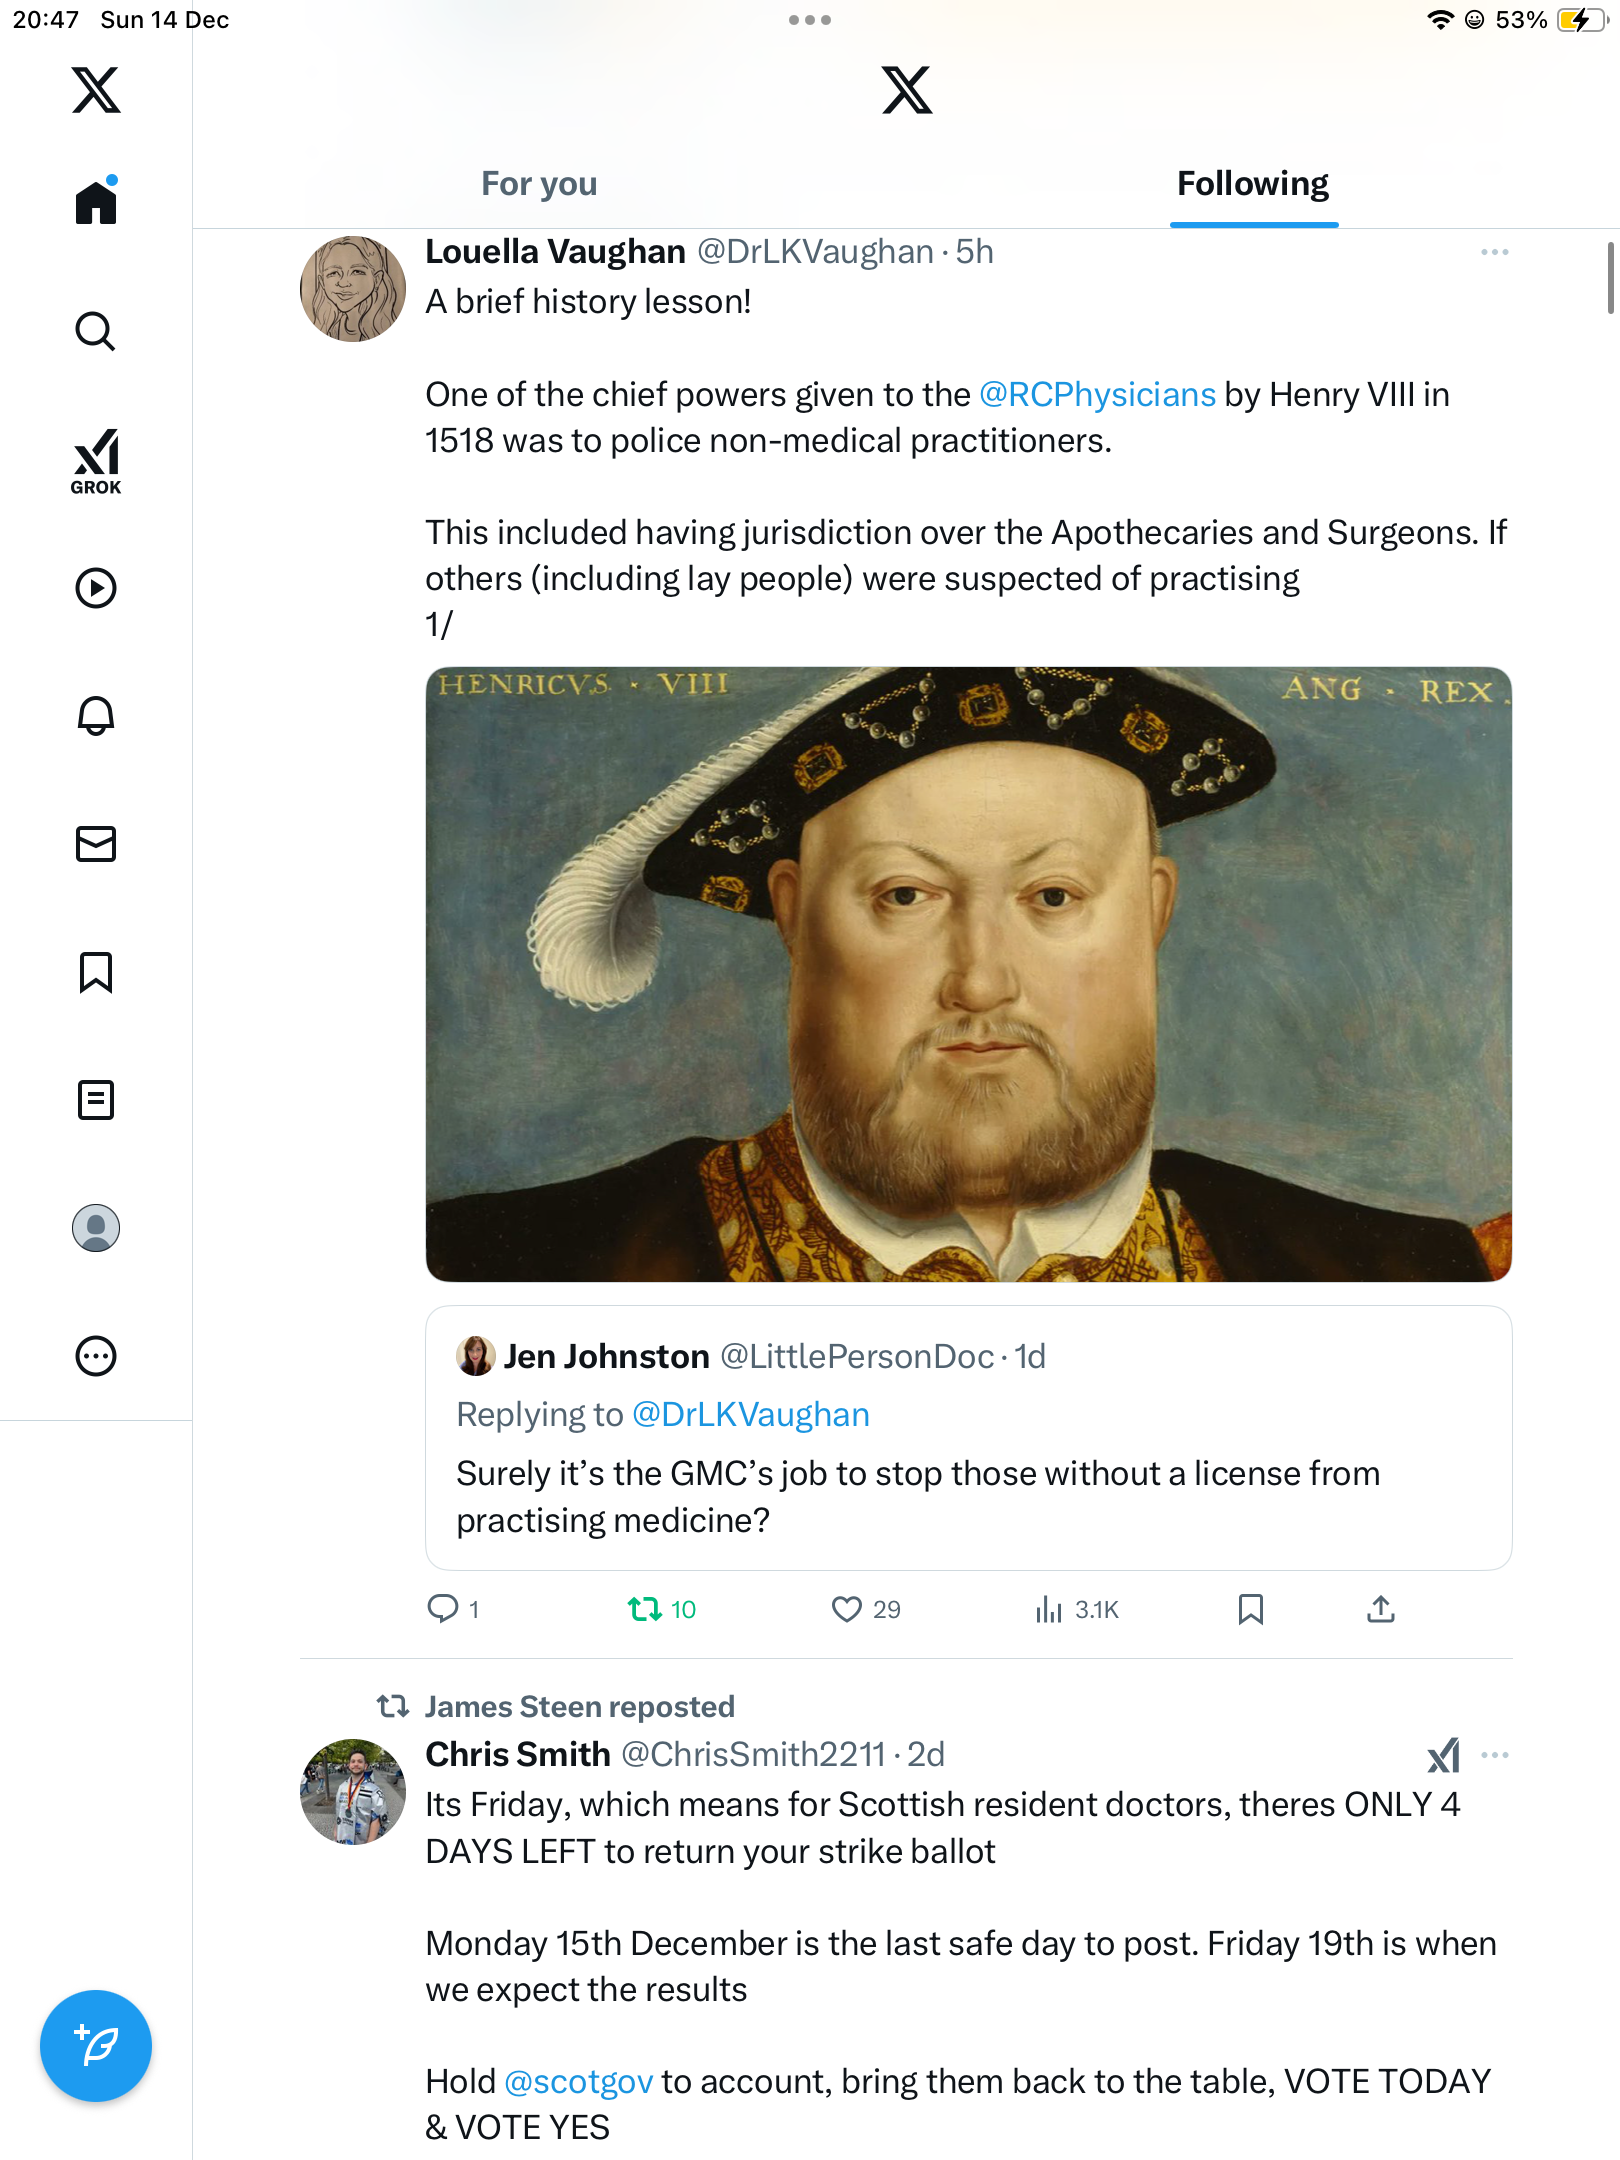1620x2160 pixels.
Task: Open the Search page
Action: click(x=96, y=331)
